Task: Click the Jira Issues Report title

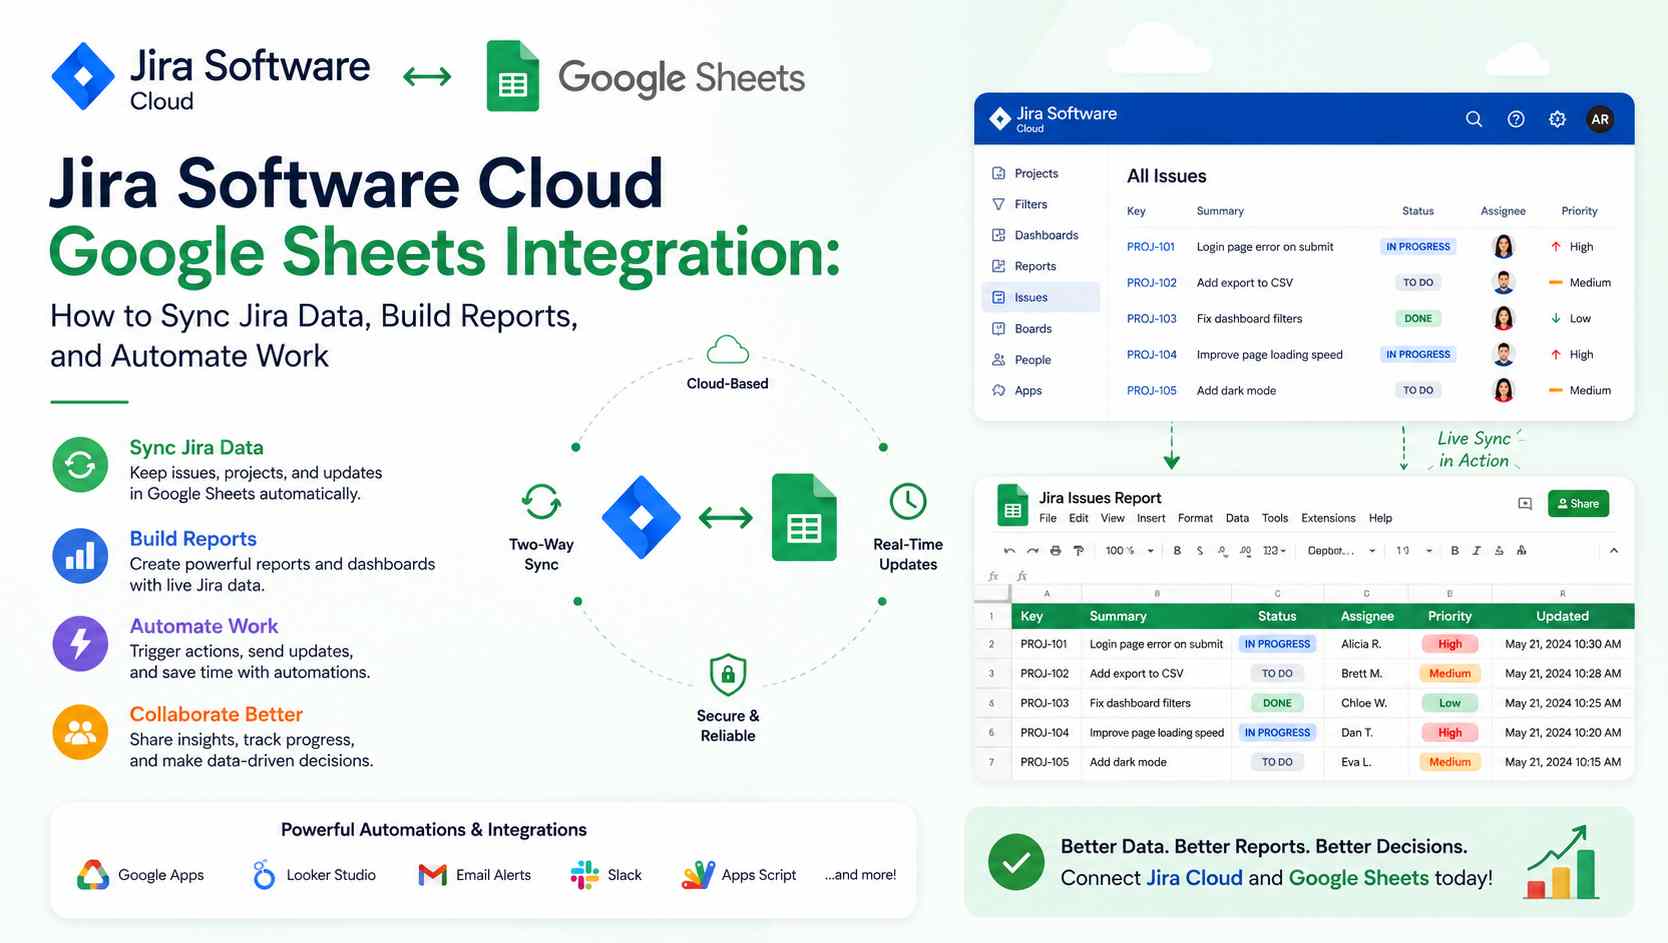Action: [1100, 498]
